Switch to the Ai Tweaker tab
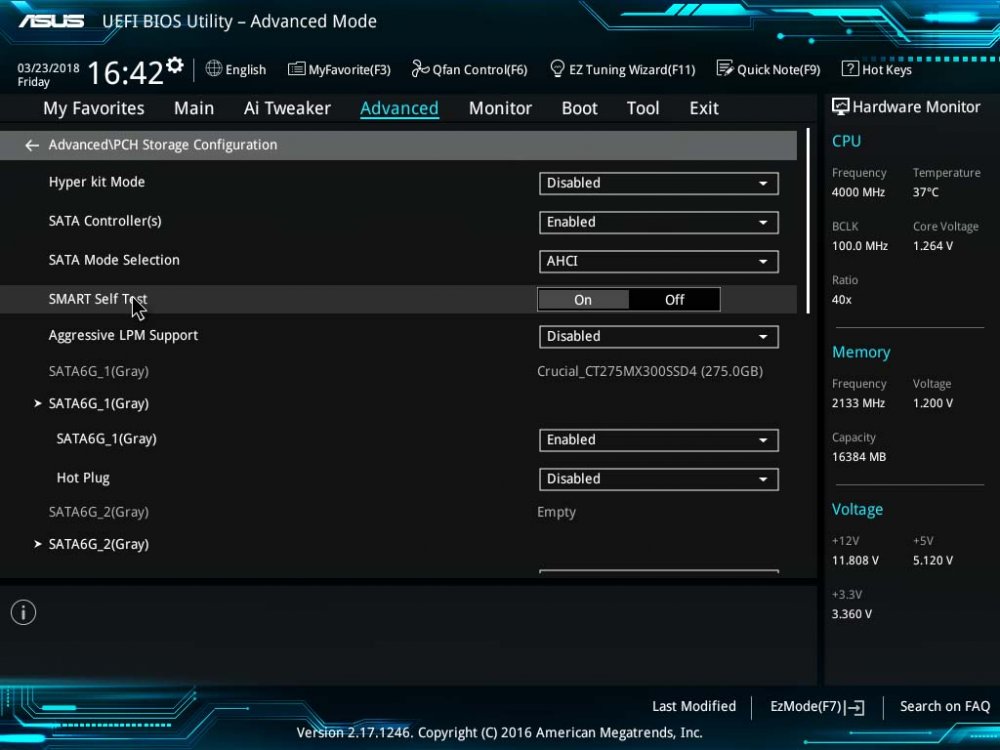 pyautogui.click(x=287, y=108)
